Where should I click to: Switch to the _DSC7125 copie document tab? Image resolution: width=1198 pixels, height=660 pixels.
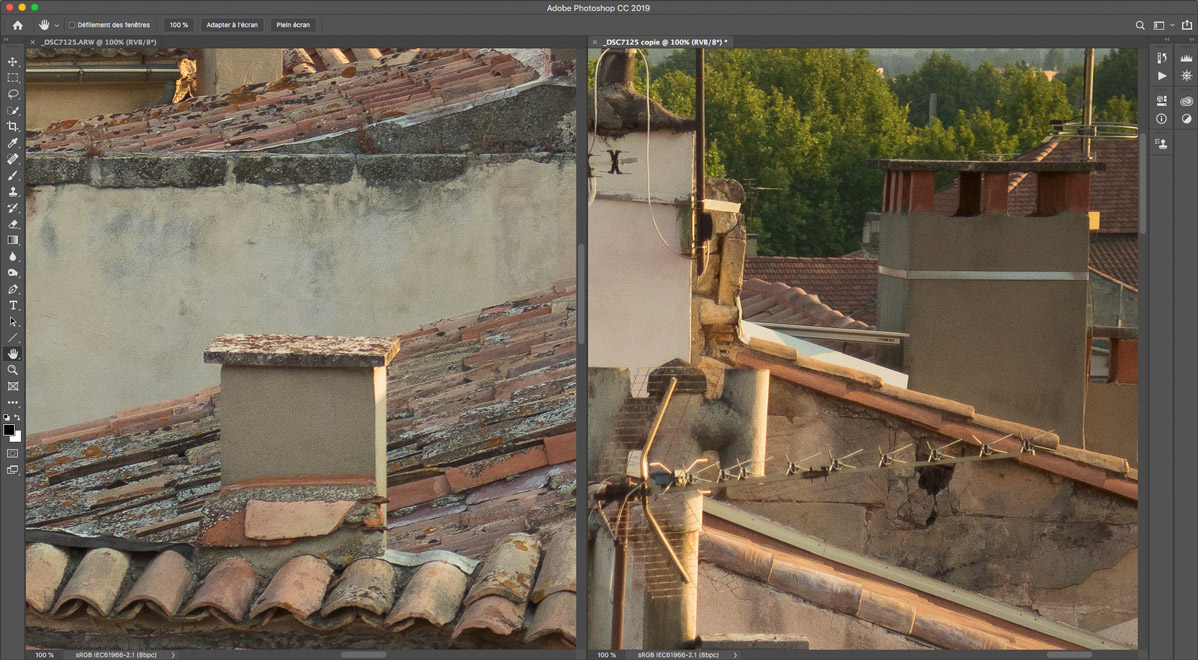pos(665,42)
